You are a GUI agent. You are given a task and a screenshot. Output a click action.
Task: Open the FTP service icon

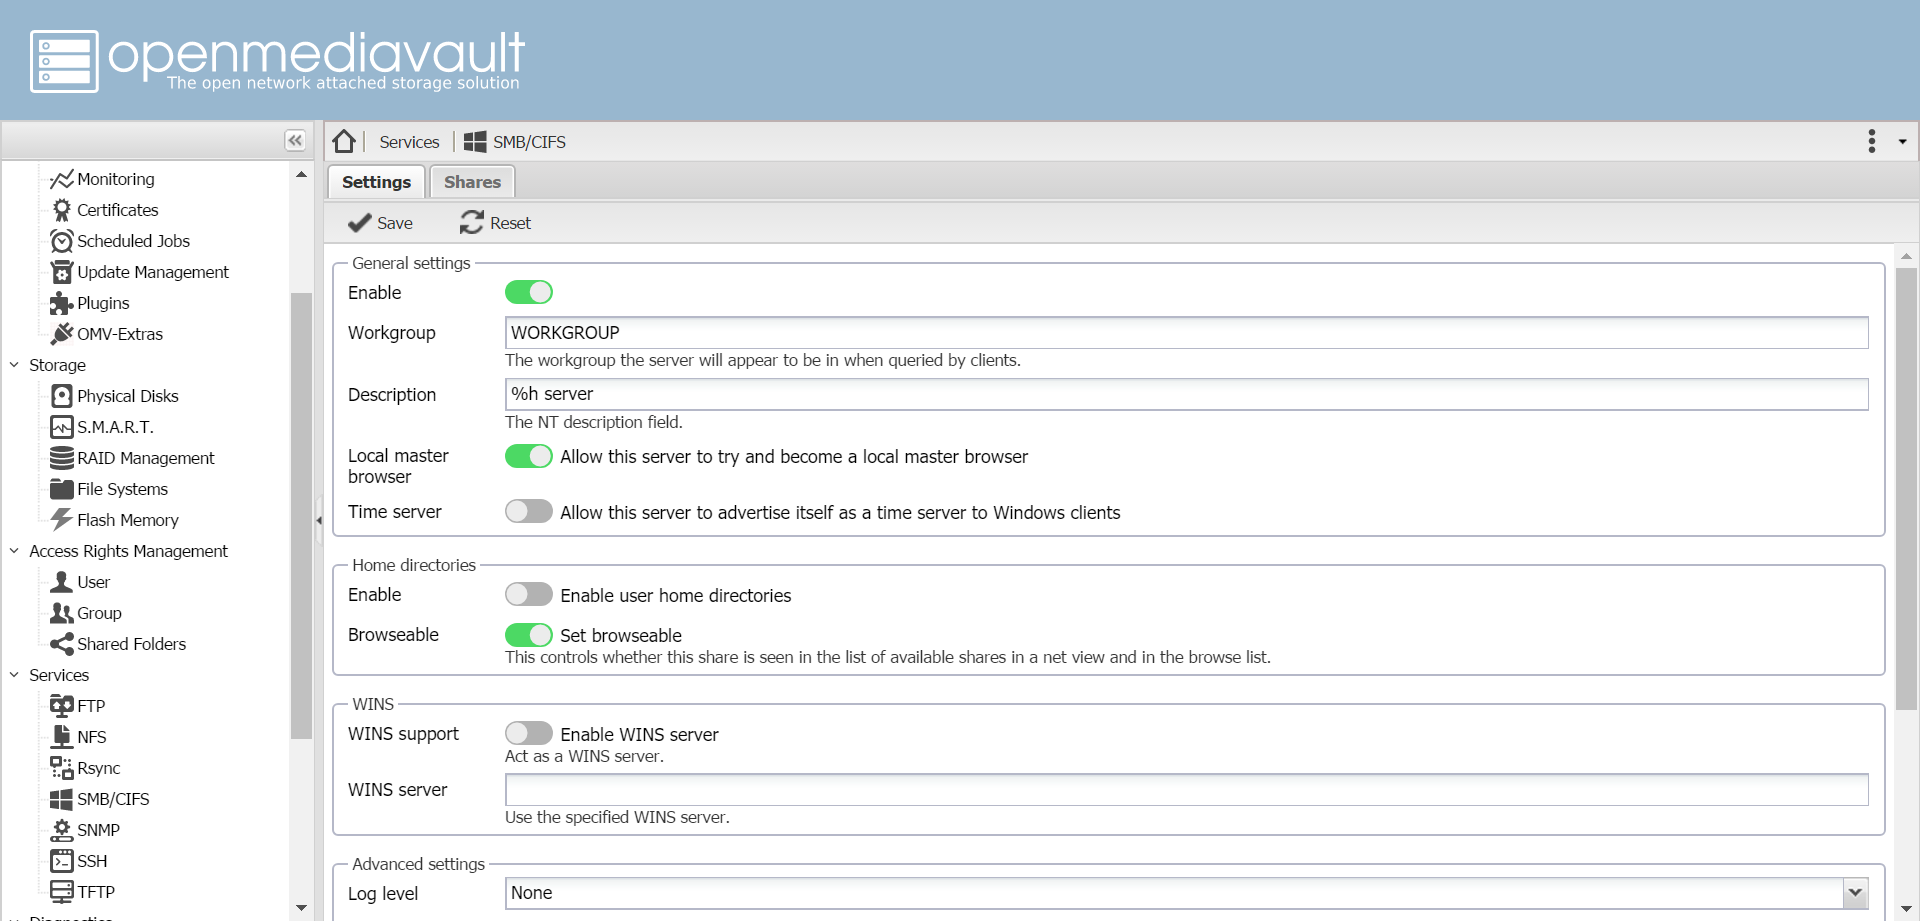point(62,706)
